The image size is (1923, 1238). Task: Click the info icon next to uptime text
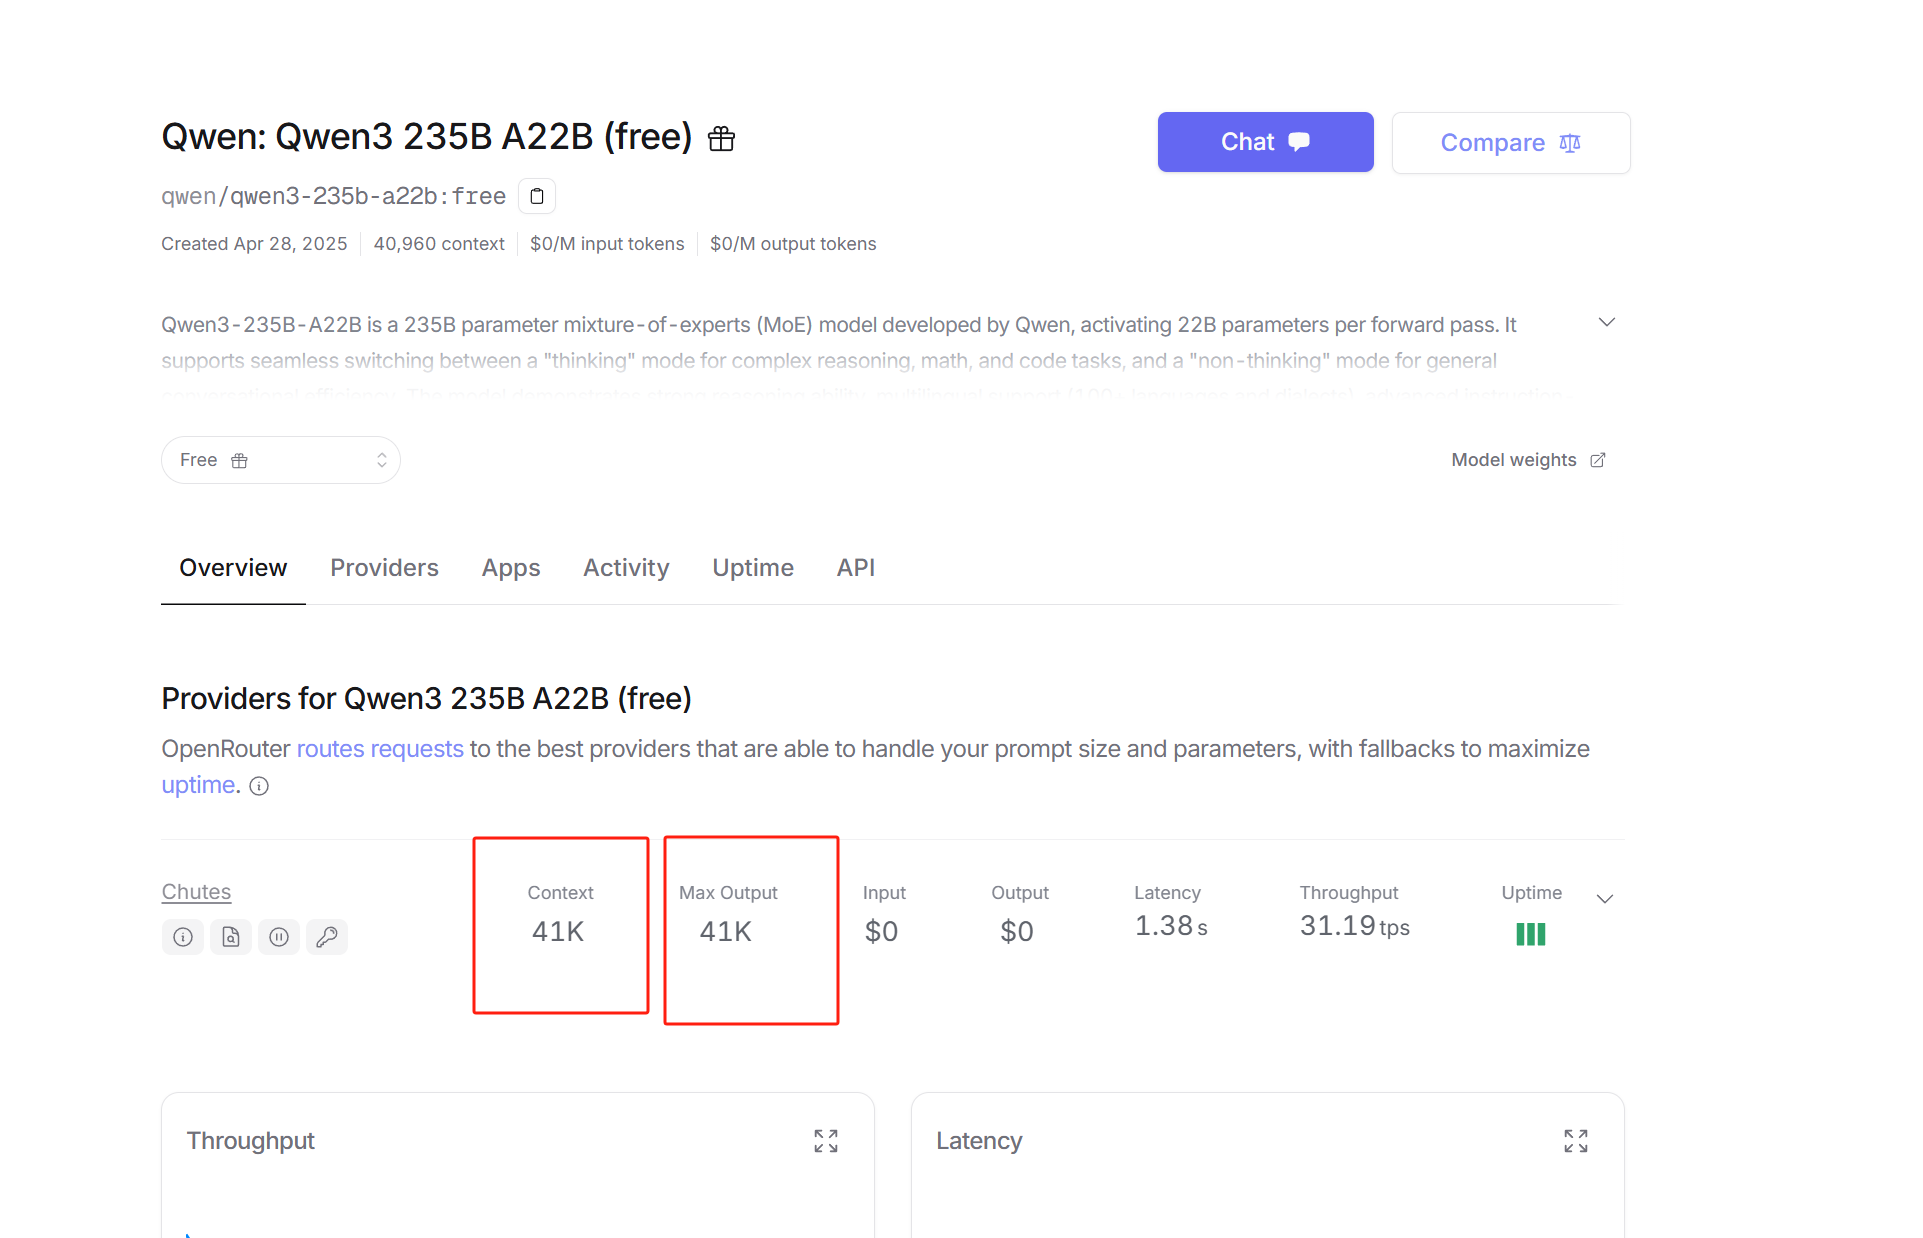[259, 786]
